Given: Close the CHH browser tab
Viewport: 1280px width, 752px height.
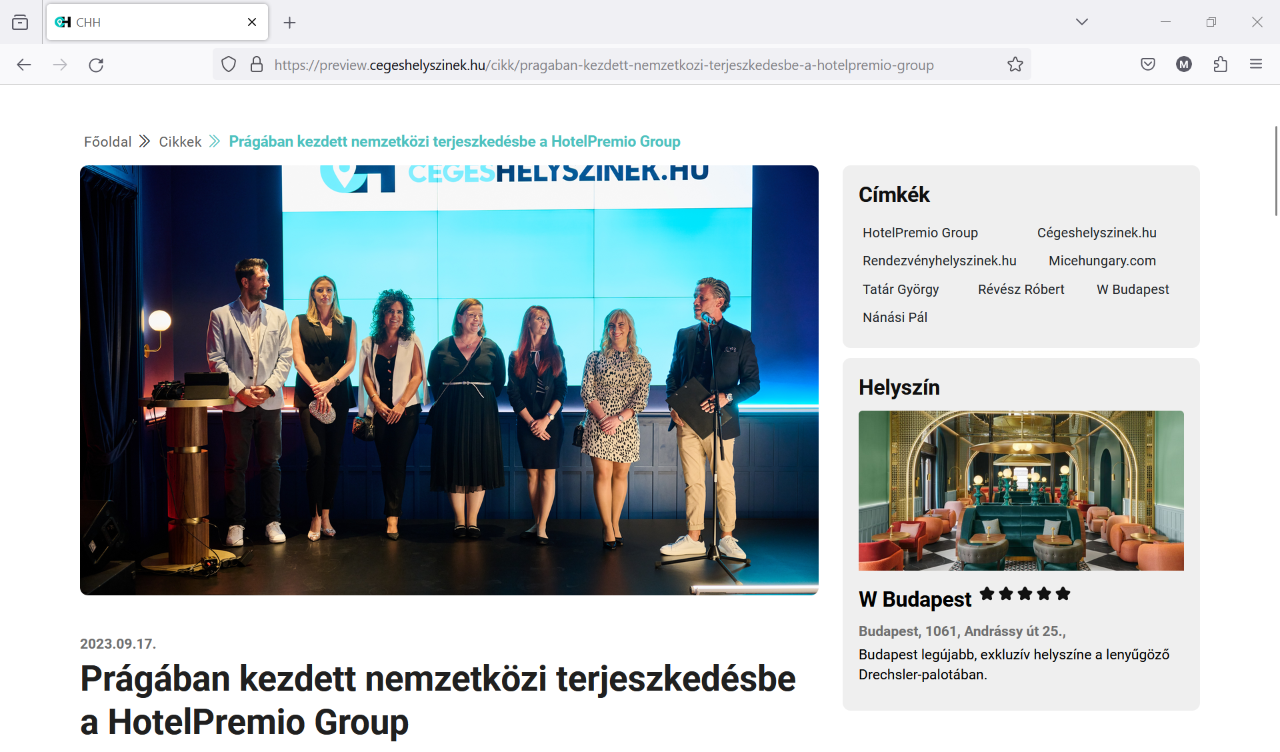Looking at the screenshot, I should point(252,22).
